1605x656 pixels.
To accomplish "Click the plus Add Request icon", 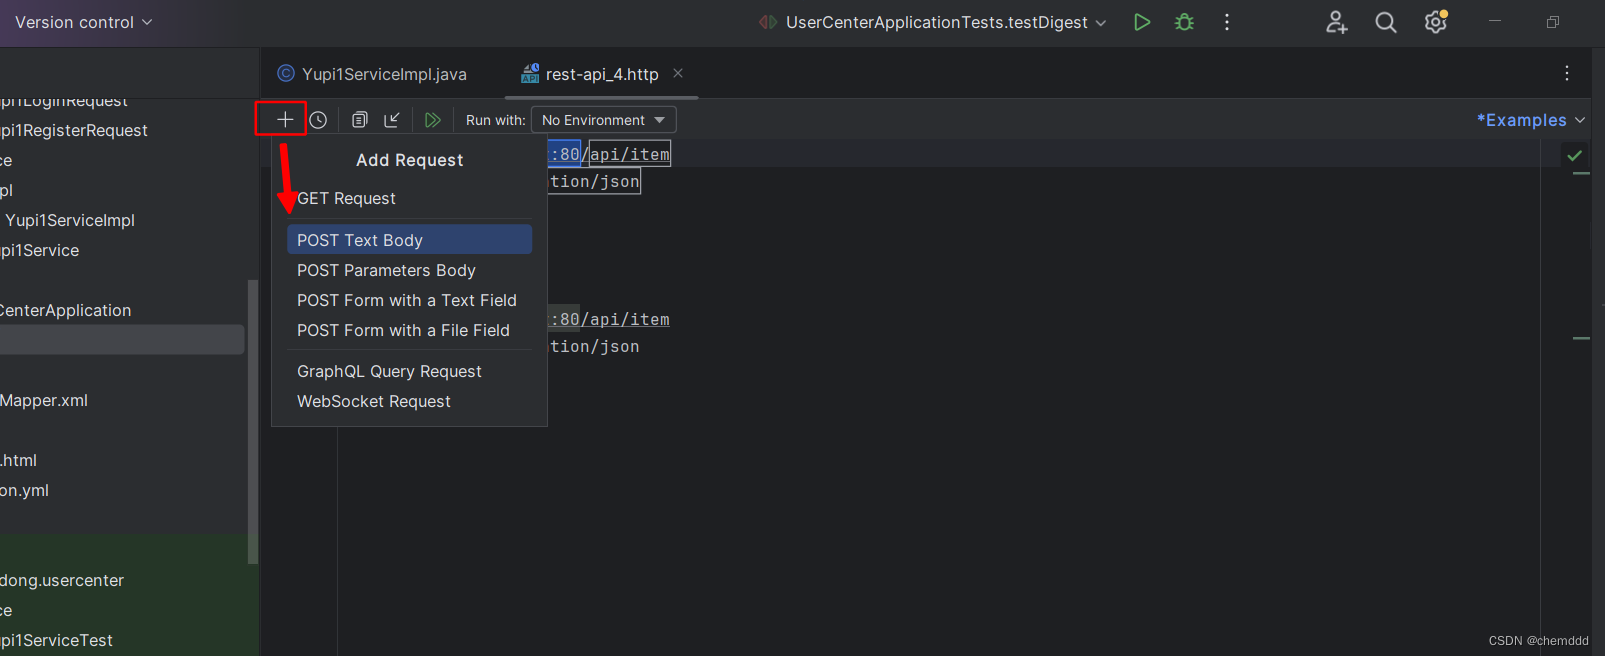I will coord(285,120).
